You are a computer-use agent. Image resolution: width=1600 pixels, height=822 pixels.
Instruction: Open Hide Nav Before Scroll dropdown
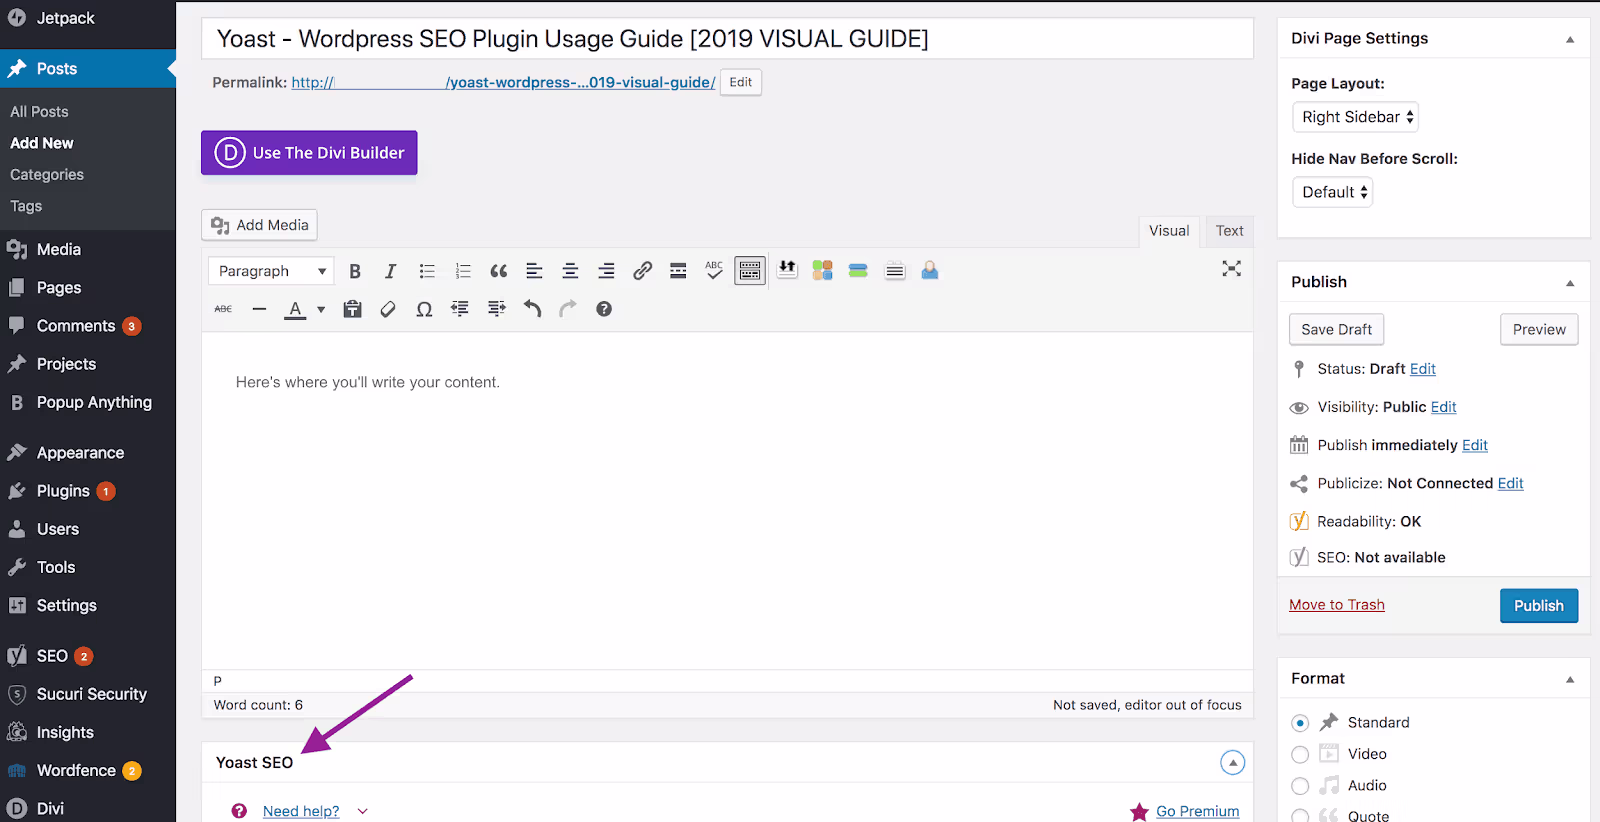point(1333,192)
